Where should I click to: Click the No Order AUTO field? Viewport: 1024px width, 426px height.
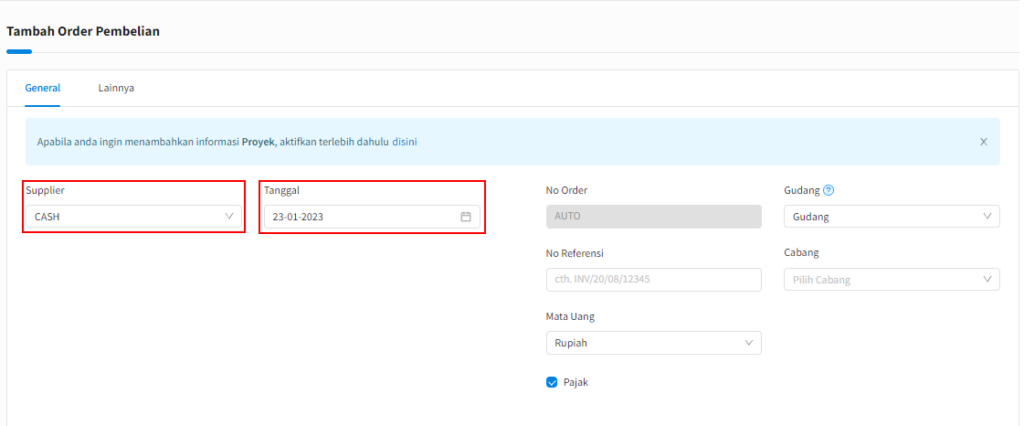653,216
